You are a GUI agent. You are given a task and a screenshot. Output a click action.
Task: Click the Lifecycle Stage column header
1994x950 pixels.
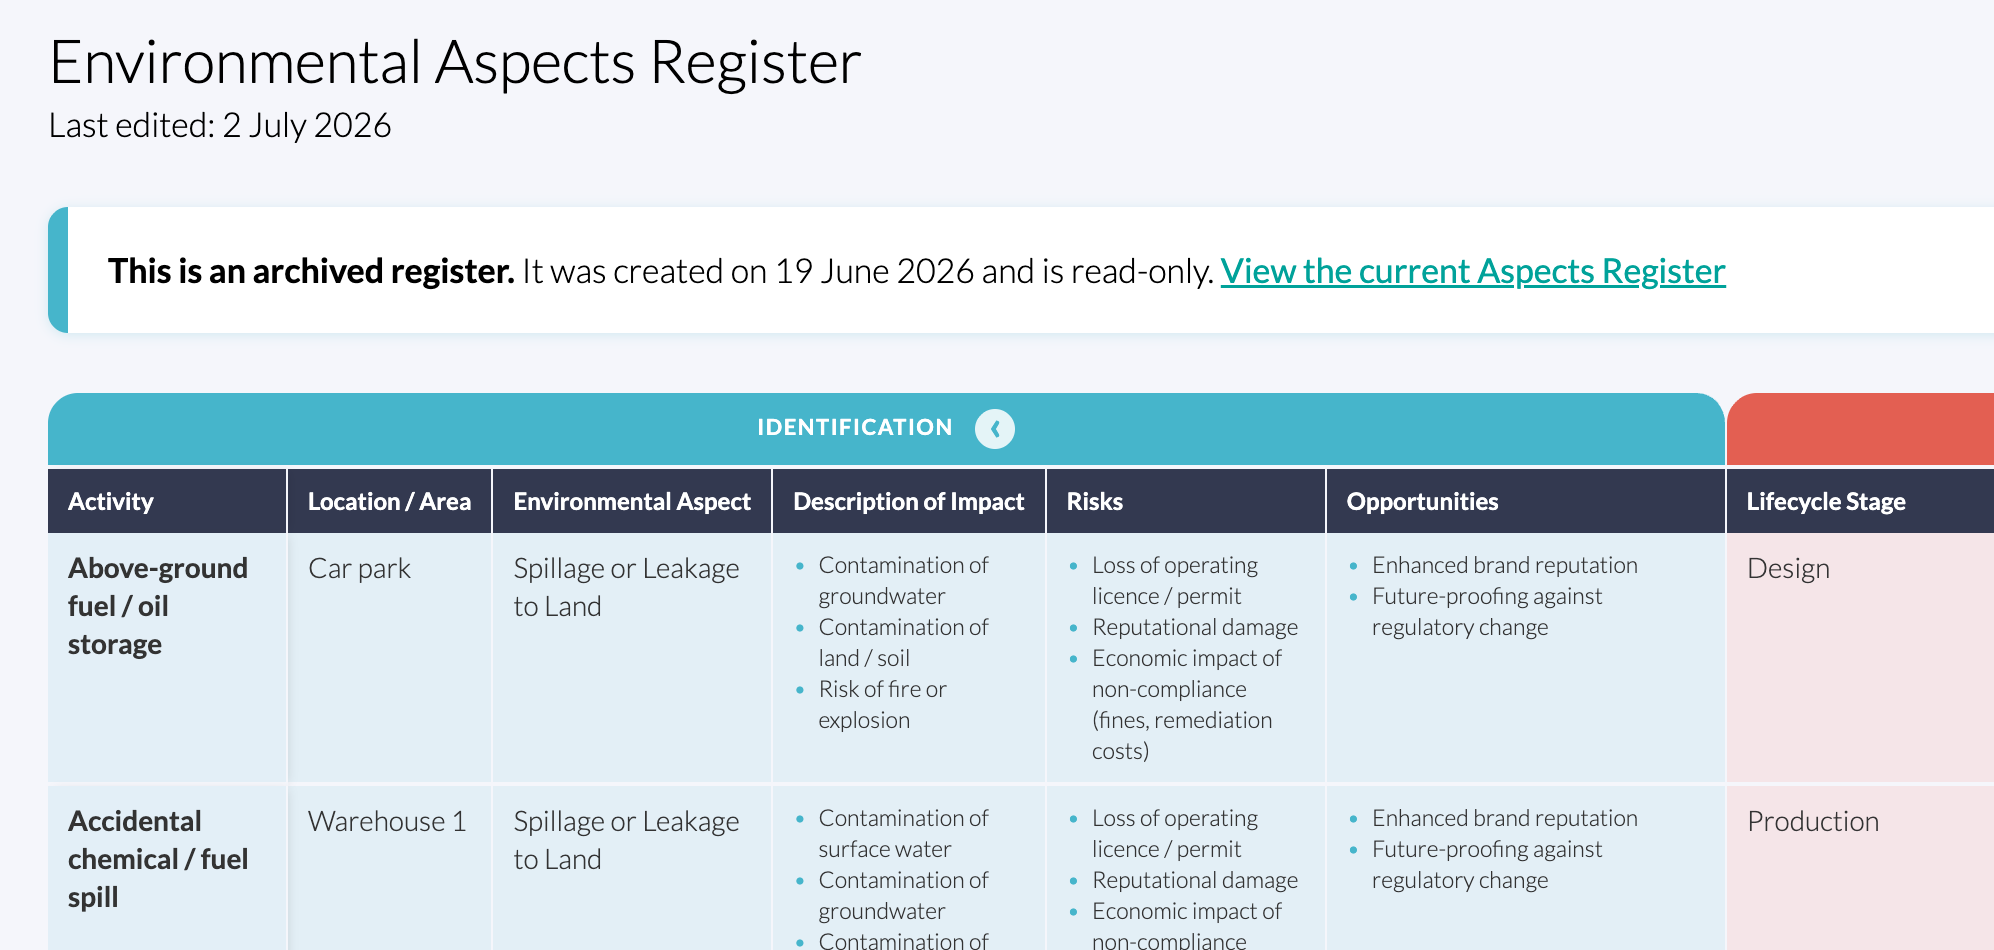point(1826,501)
